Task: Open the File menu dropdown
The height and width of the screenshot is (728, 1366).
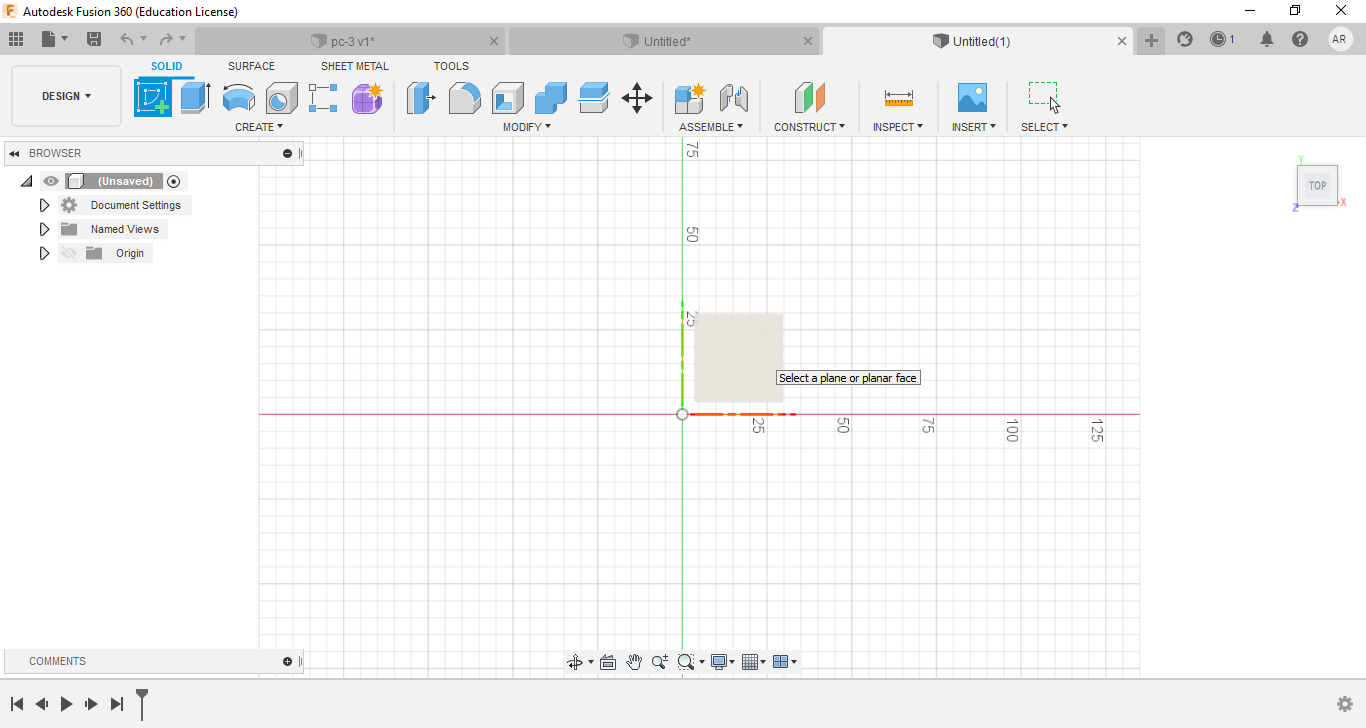Action: pyautogui.click(x=55, y=39)
